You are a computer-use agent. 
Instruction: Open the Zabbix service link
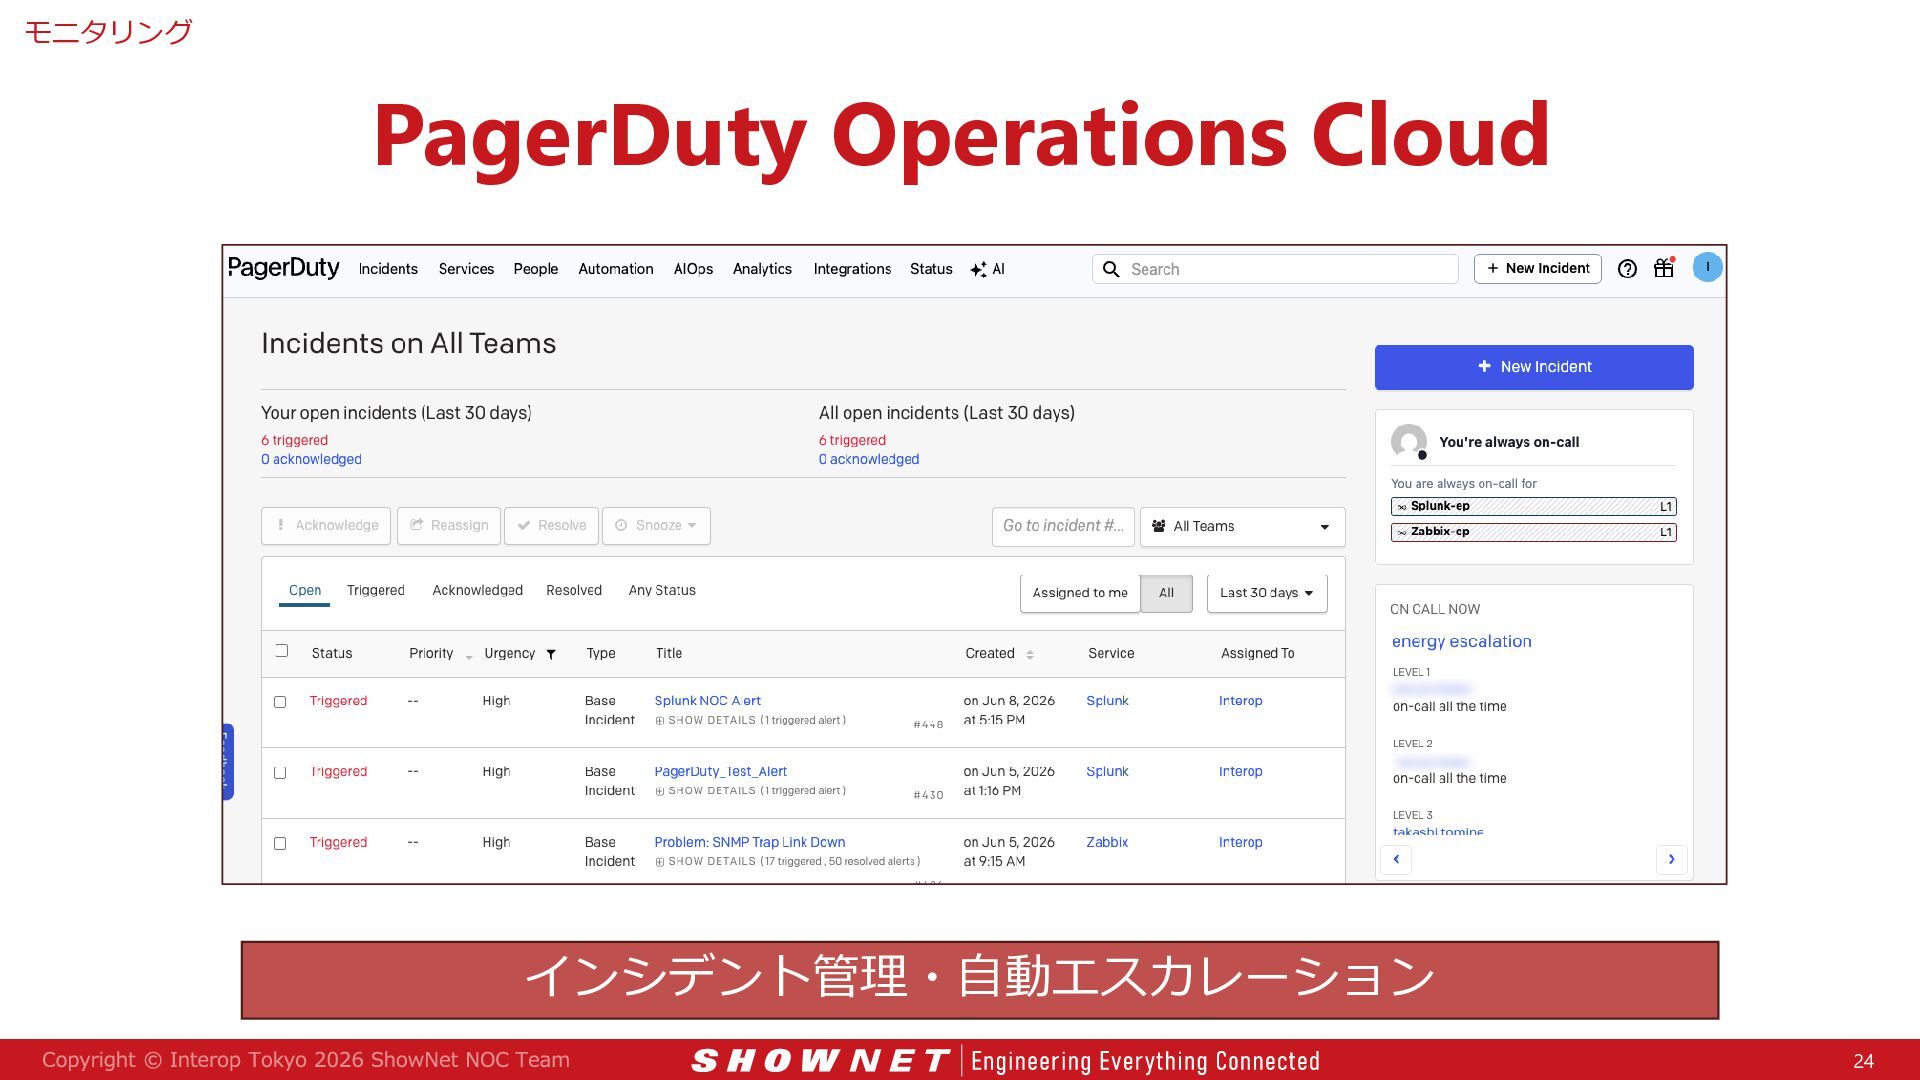coord(1107,843)
